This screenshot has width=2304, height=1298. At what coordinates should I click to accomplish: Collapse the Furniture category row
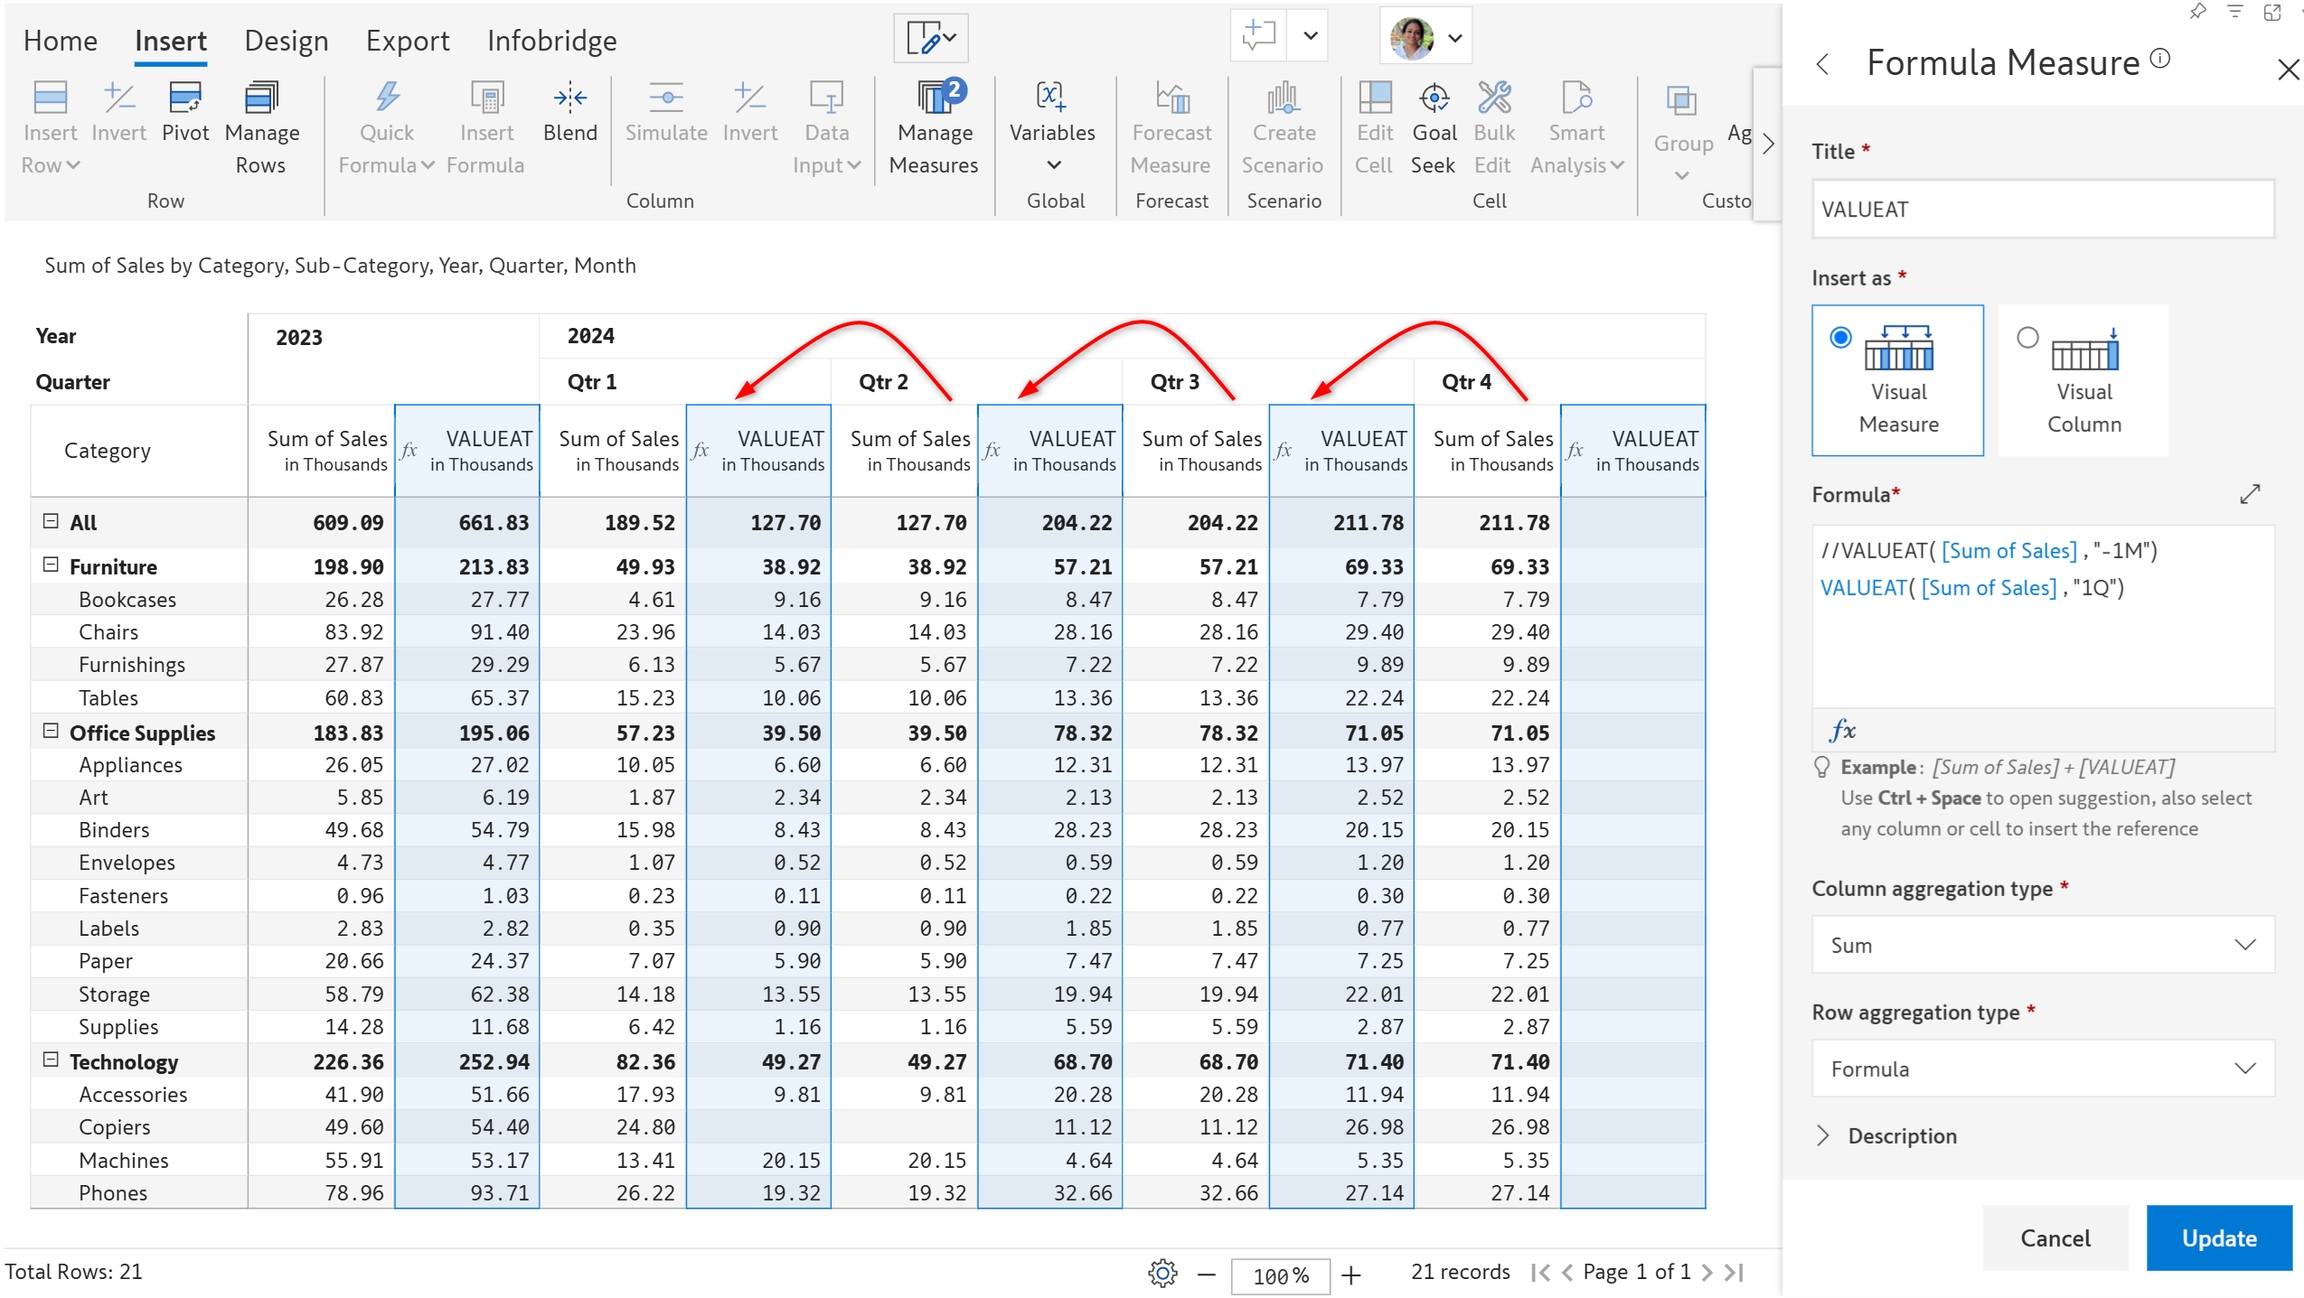coord(51,565)
